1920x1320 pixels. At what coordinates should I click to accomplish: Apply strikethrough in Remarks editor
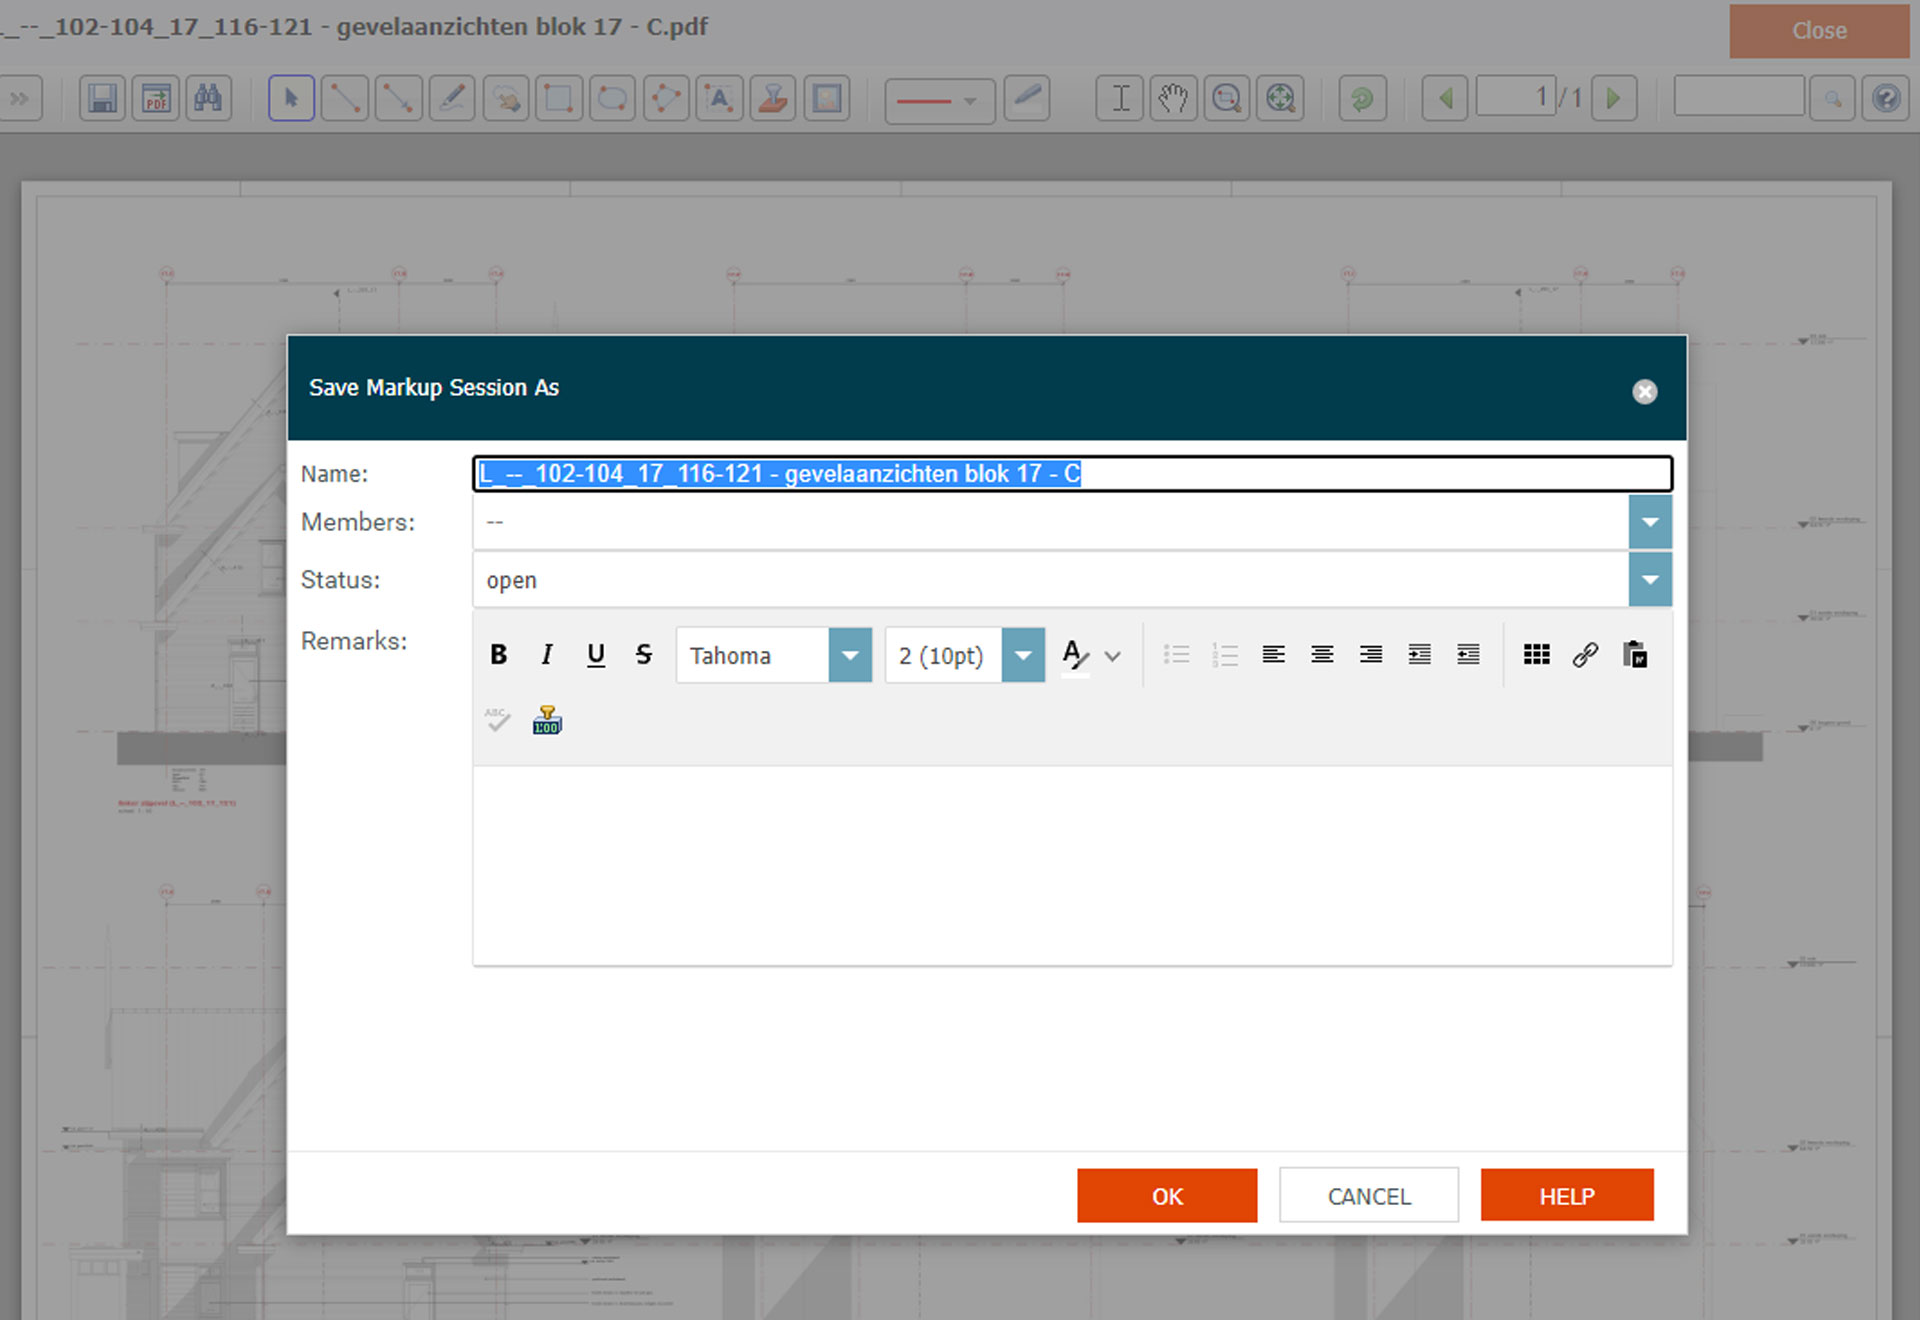tap(643, 655)
